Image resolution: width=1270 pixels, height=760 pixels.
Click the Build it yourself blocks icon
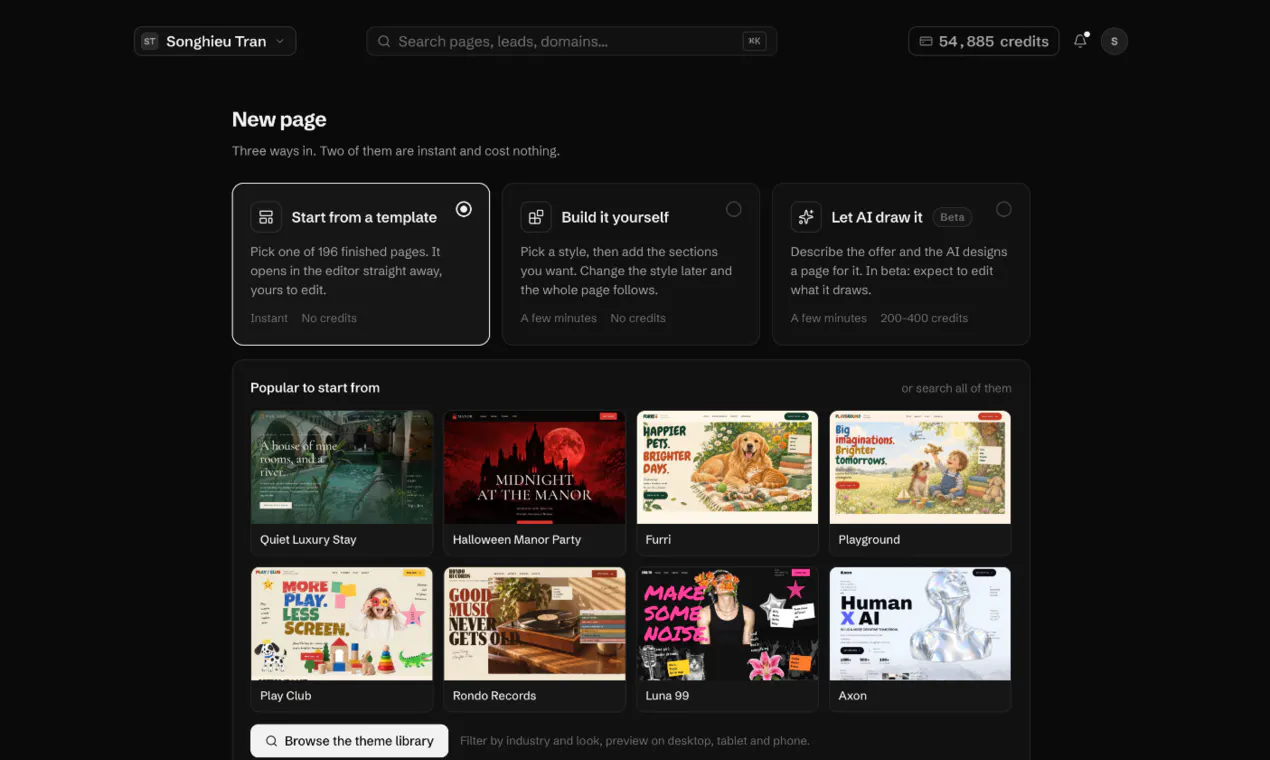click(536, 217)
